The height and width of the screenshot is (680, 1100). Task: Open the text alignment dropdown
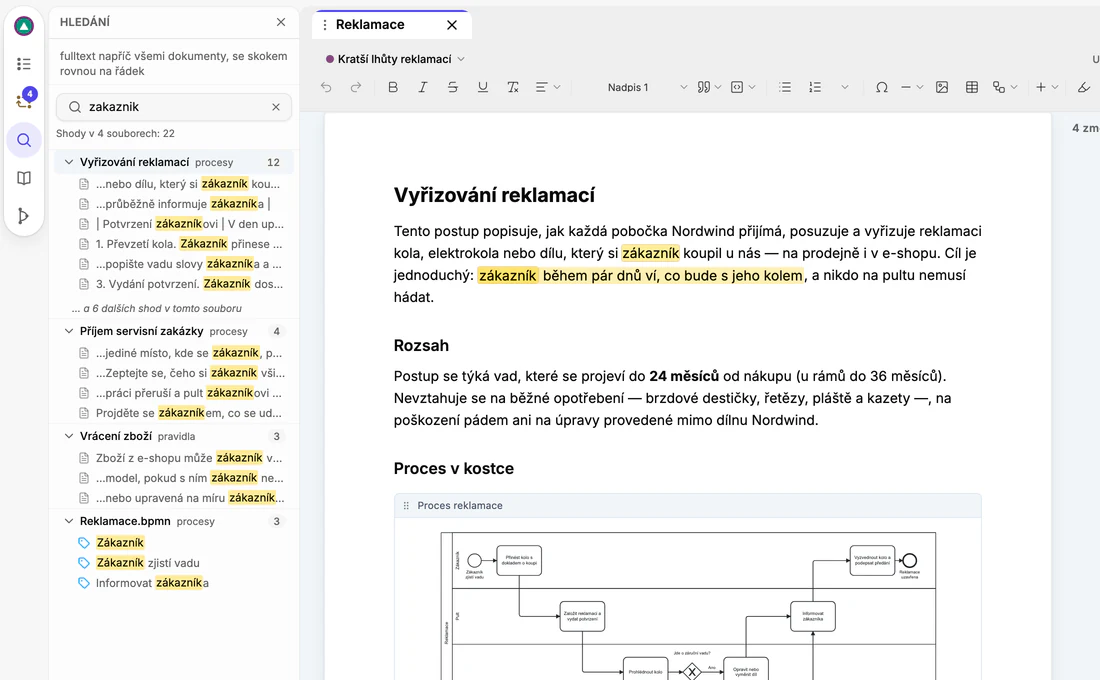coord(548,87)
